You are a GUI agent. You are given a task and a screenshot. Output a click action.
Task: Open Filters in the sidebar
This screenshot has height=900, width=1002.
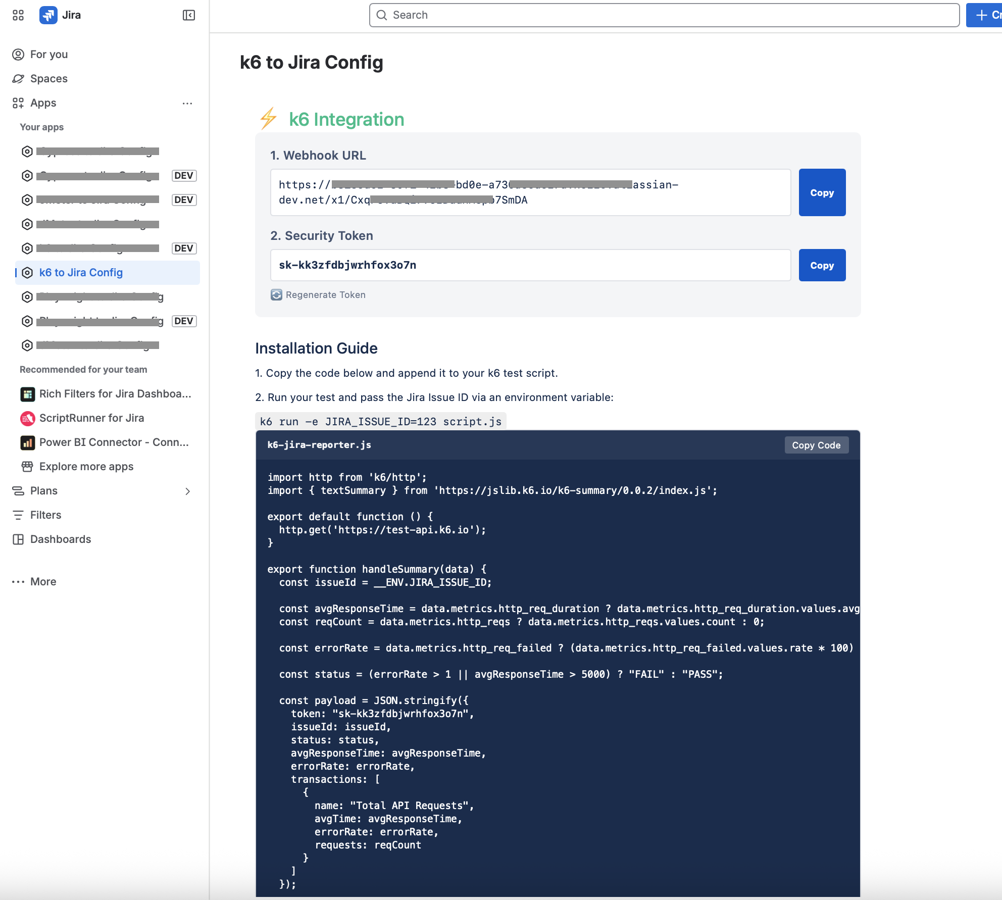point(45,515)
